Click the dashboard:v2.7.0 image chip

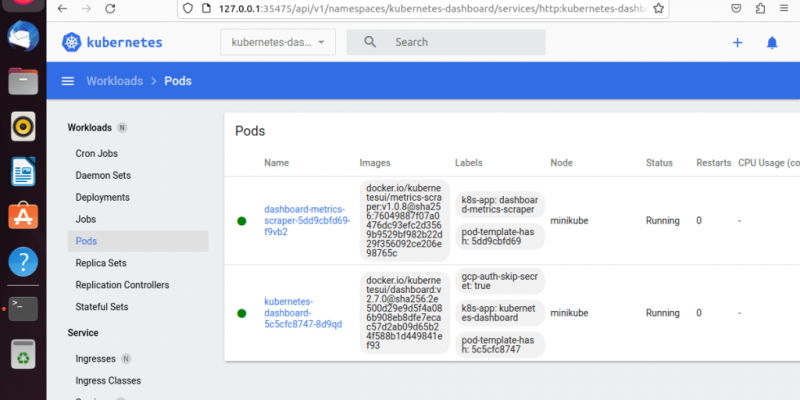click(405, 313)
